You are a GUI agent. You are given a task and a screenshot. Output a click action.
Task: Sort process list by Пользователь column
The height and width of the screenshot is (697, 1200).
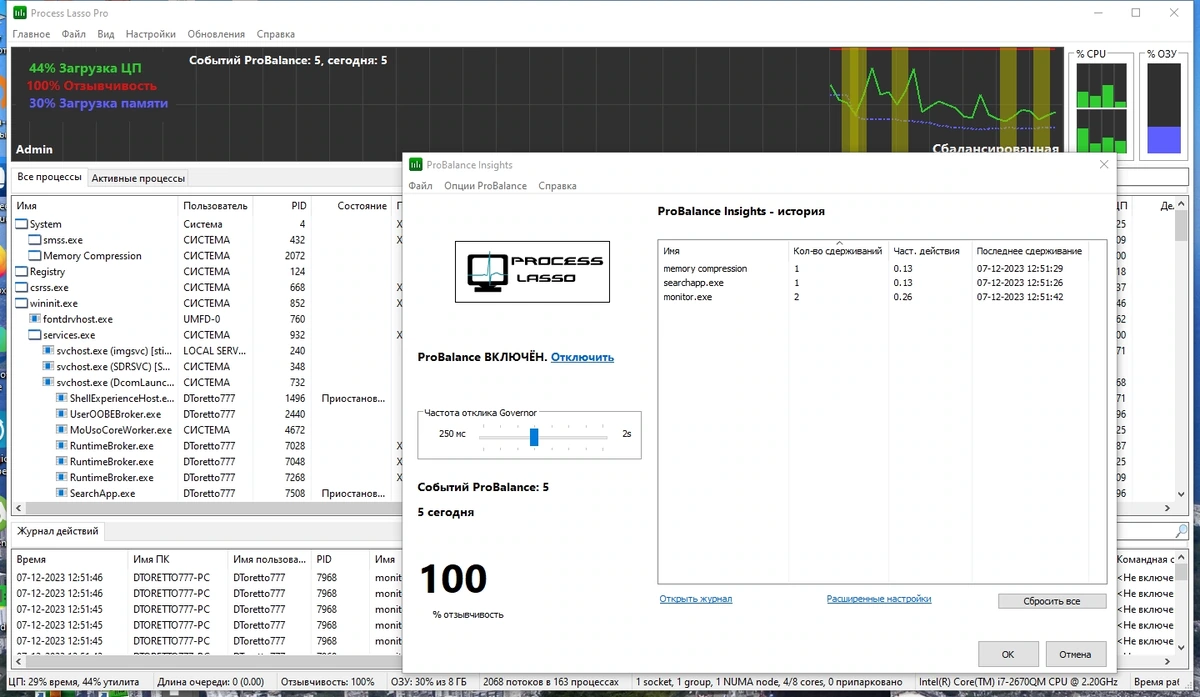pyautogui.click(x=215, y=205)
